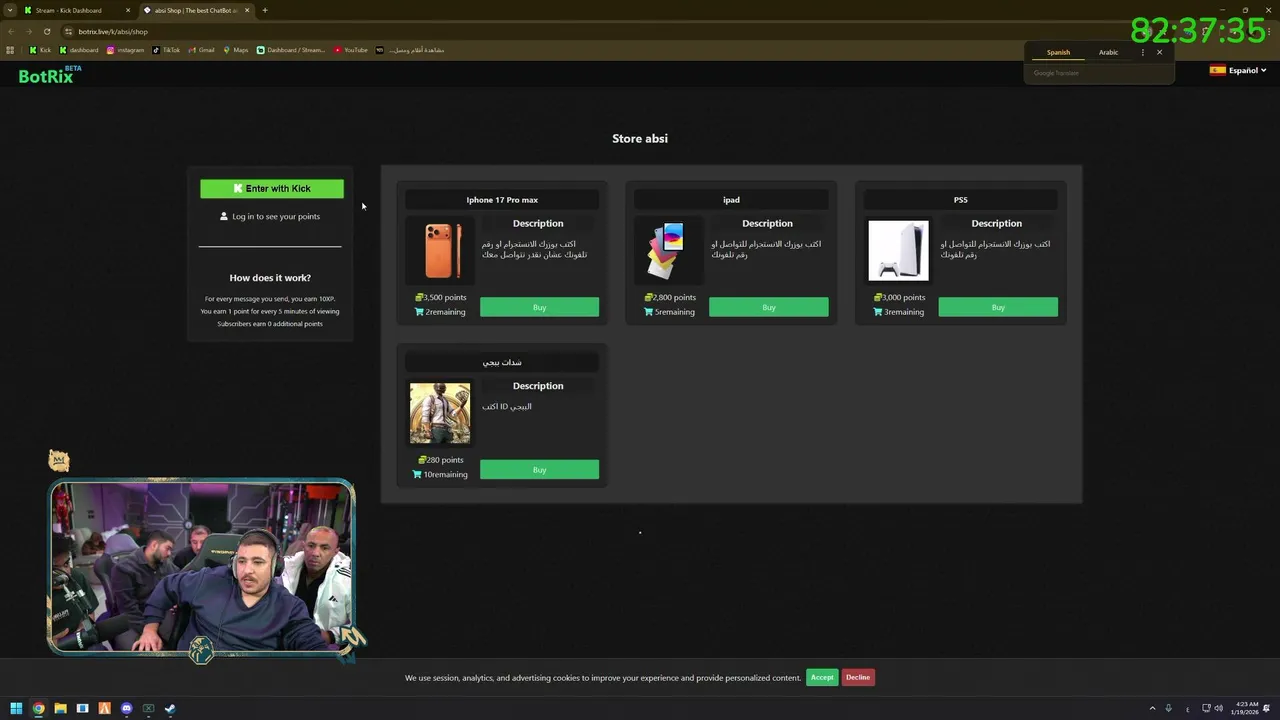Buy the ipad item
The image size is (1280, 720).
(768, 307)
